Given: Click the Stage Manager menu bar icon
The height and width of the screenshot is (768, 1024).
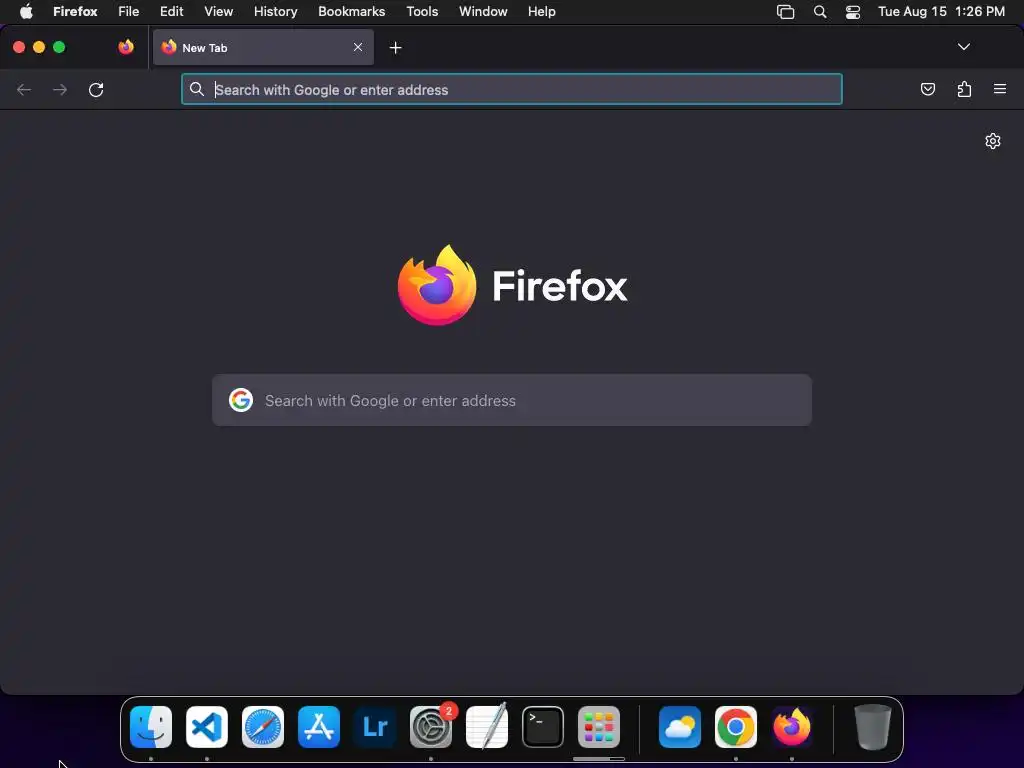Looking at the screenshot, I should coord(785,12).
